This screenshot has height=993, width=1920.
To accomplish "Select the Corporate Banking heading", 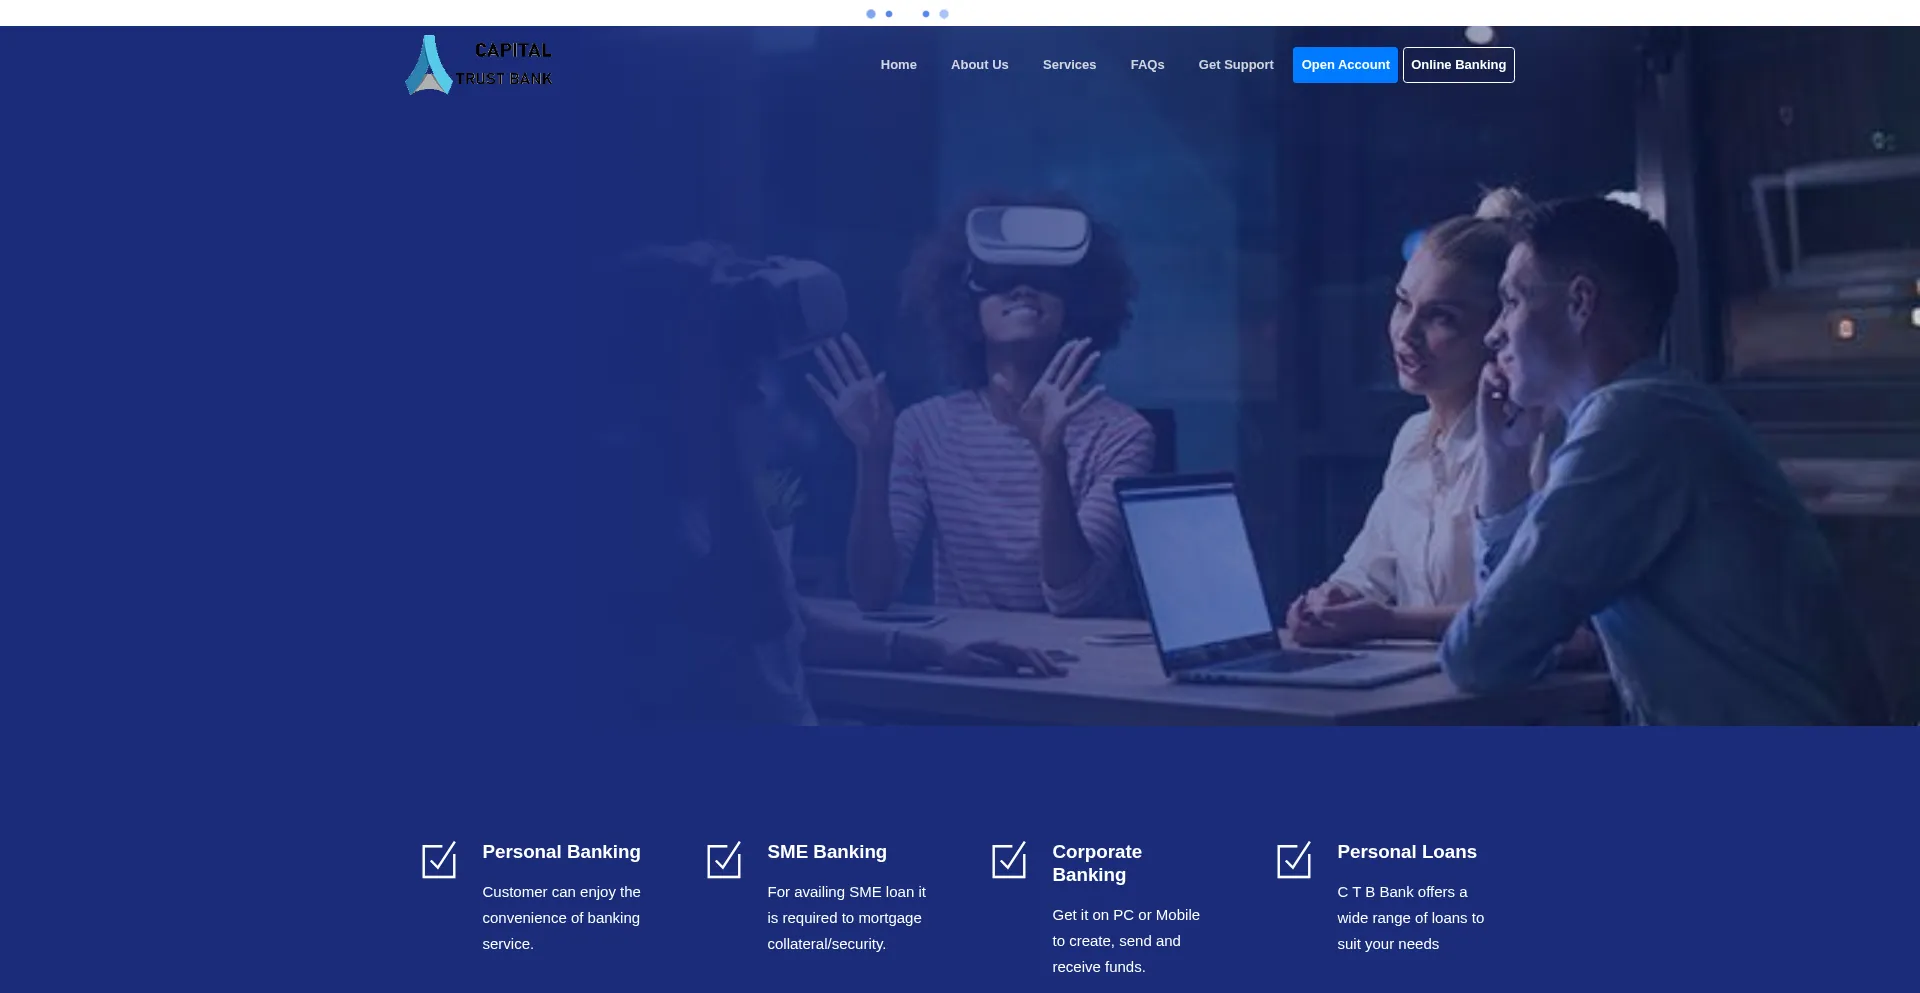I will click(1096, 863).
